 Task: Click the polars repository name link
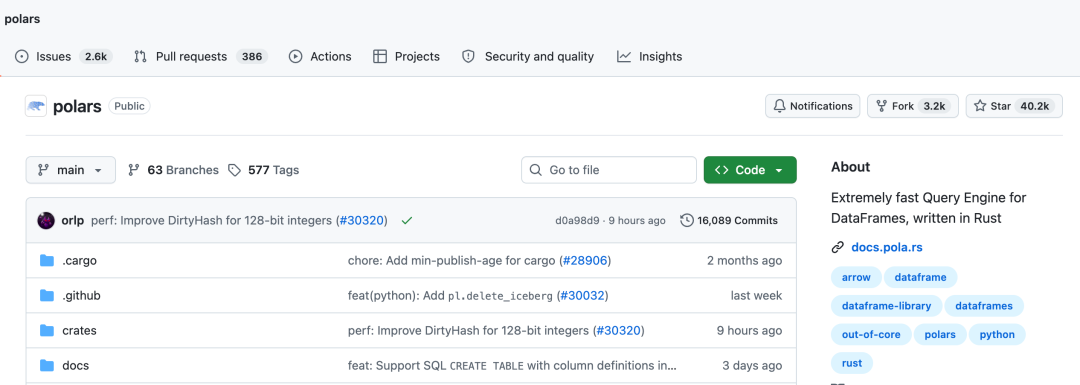click(x=77, y=106)
